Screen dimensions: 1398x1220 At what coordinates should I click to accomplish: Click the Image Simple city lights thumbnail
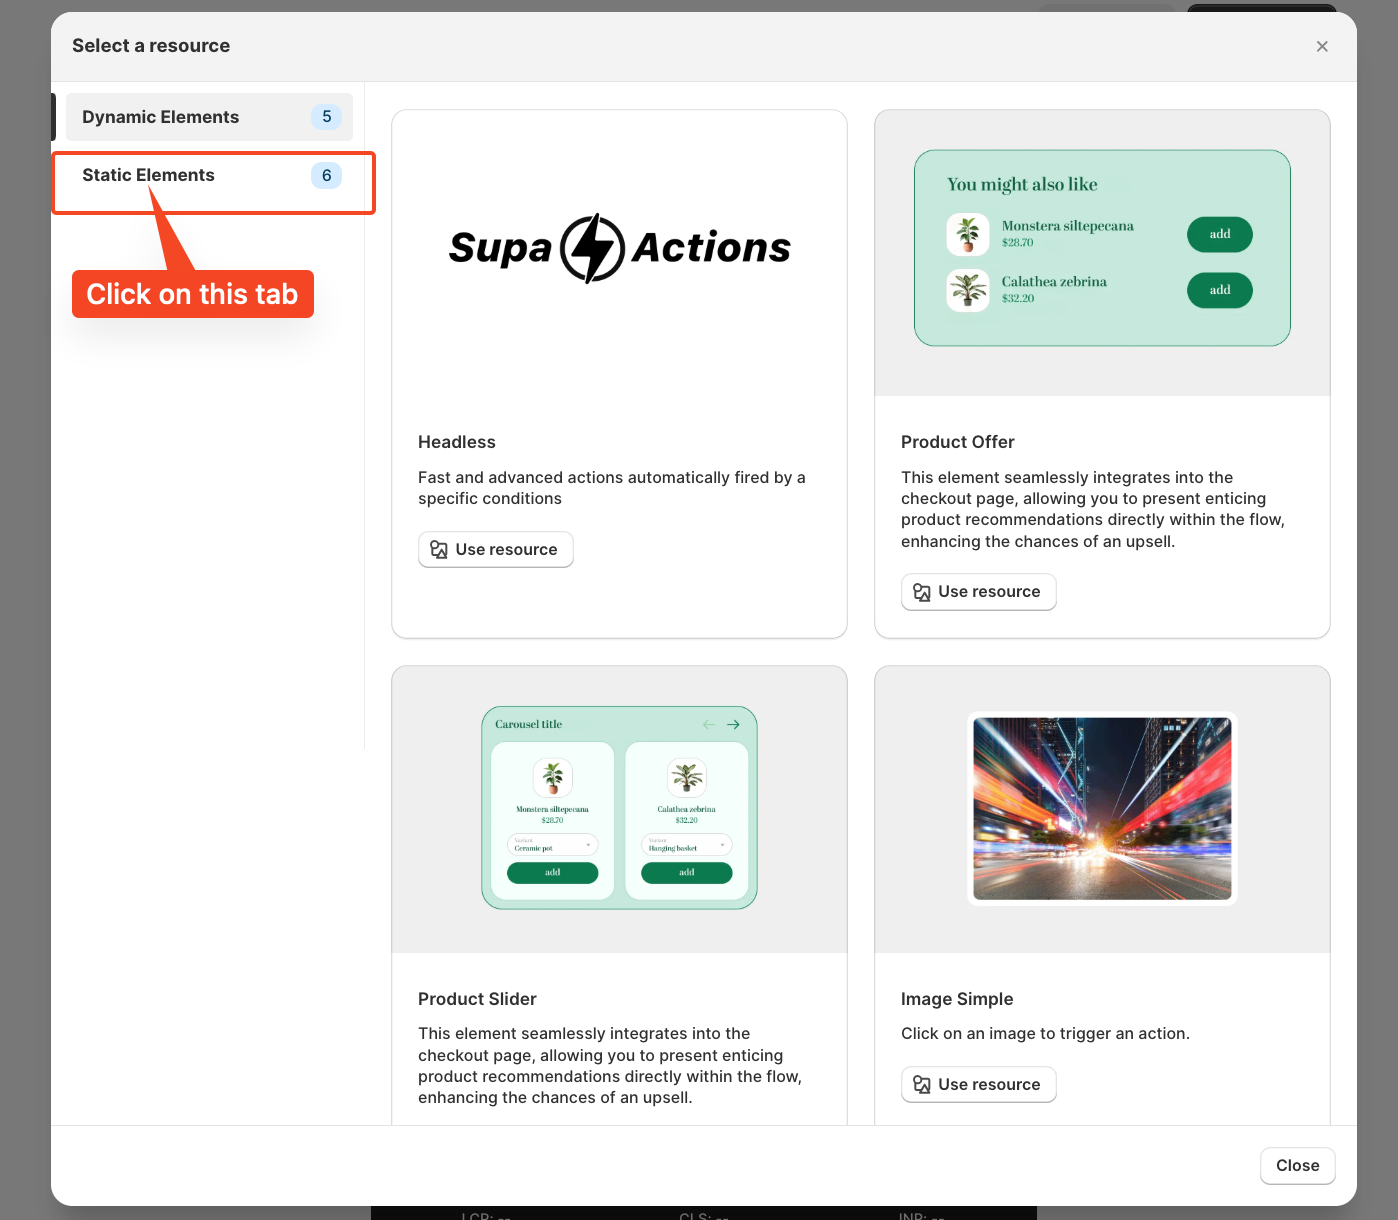pyautogui.click(x=1102, y=808)
